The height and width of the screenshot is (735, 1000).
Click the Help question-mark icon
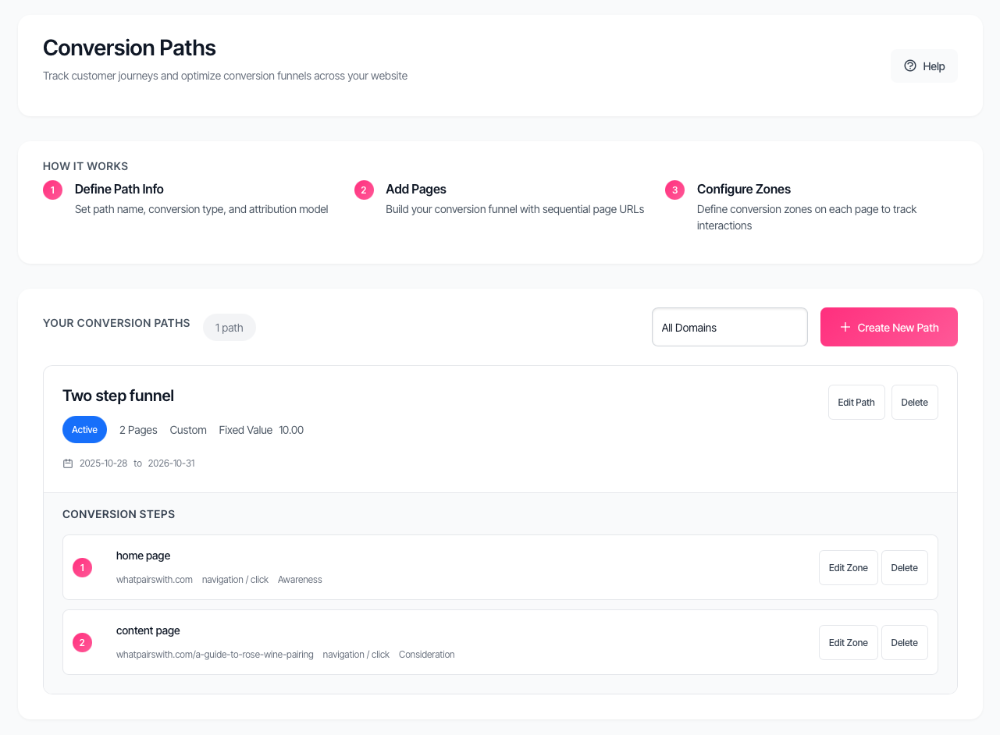tap(910, 65)
